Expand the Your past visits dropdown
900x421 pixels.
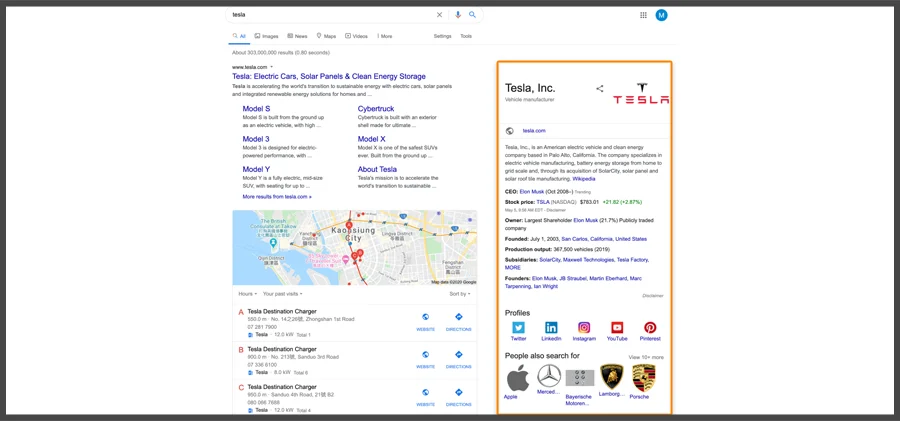282,293
